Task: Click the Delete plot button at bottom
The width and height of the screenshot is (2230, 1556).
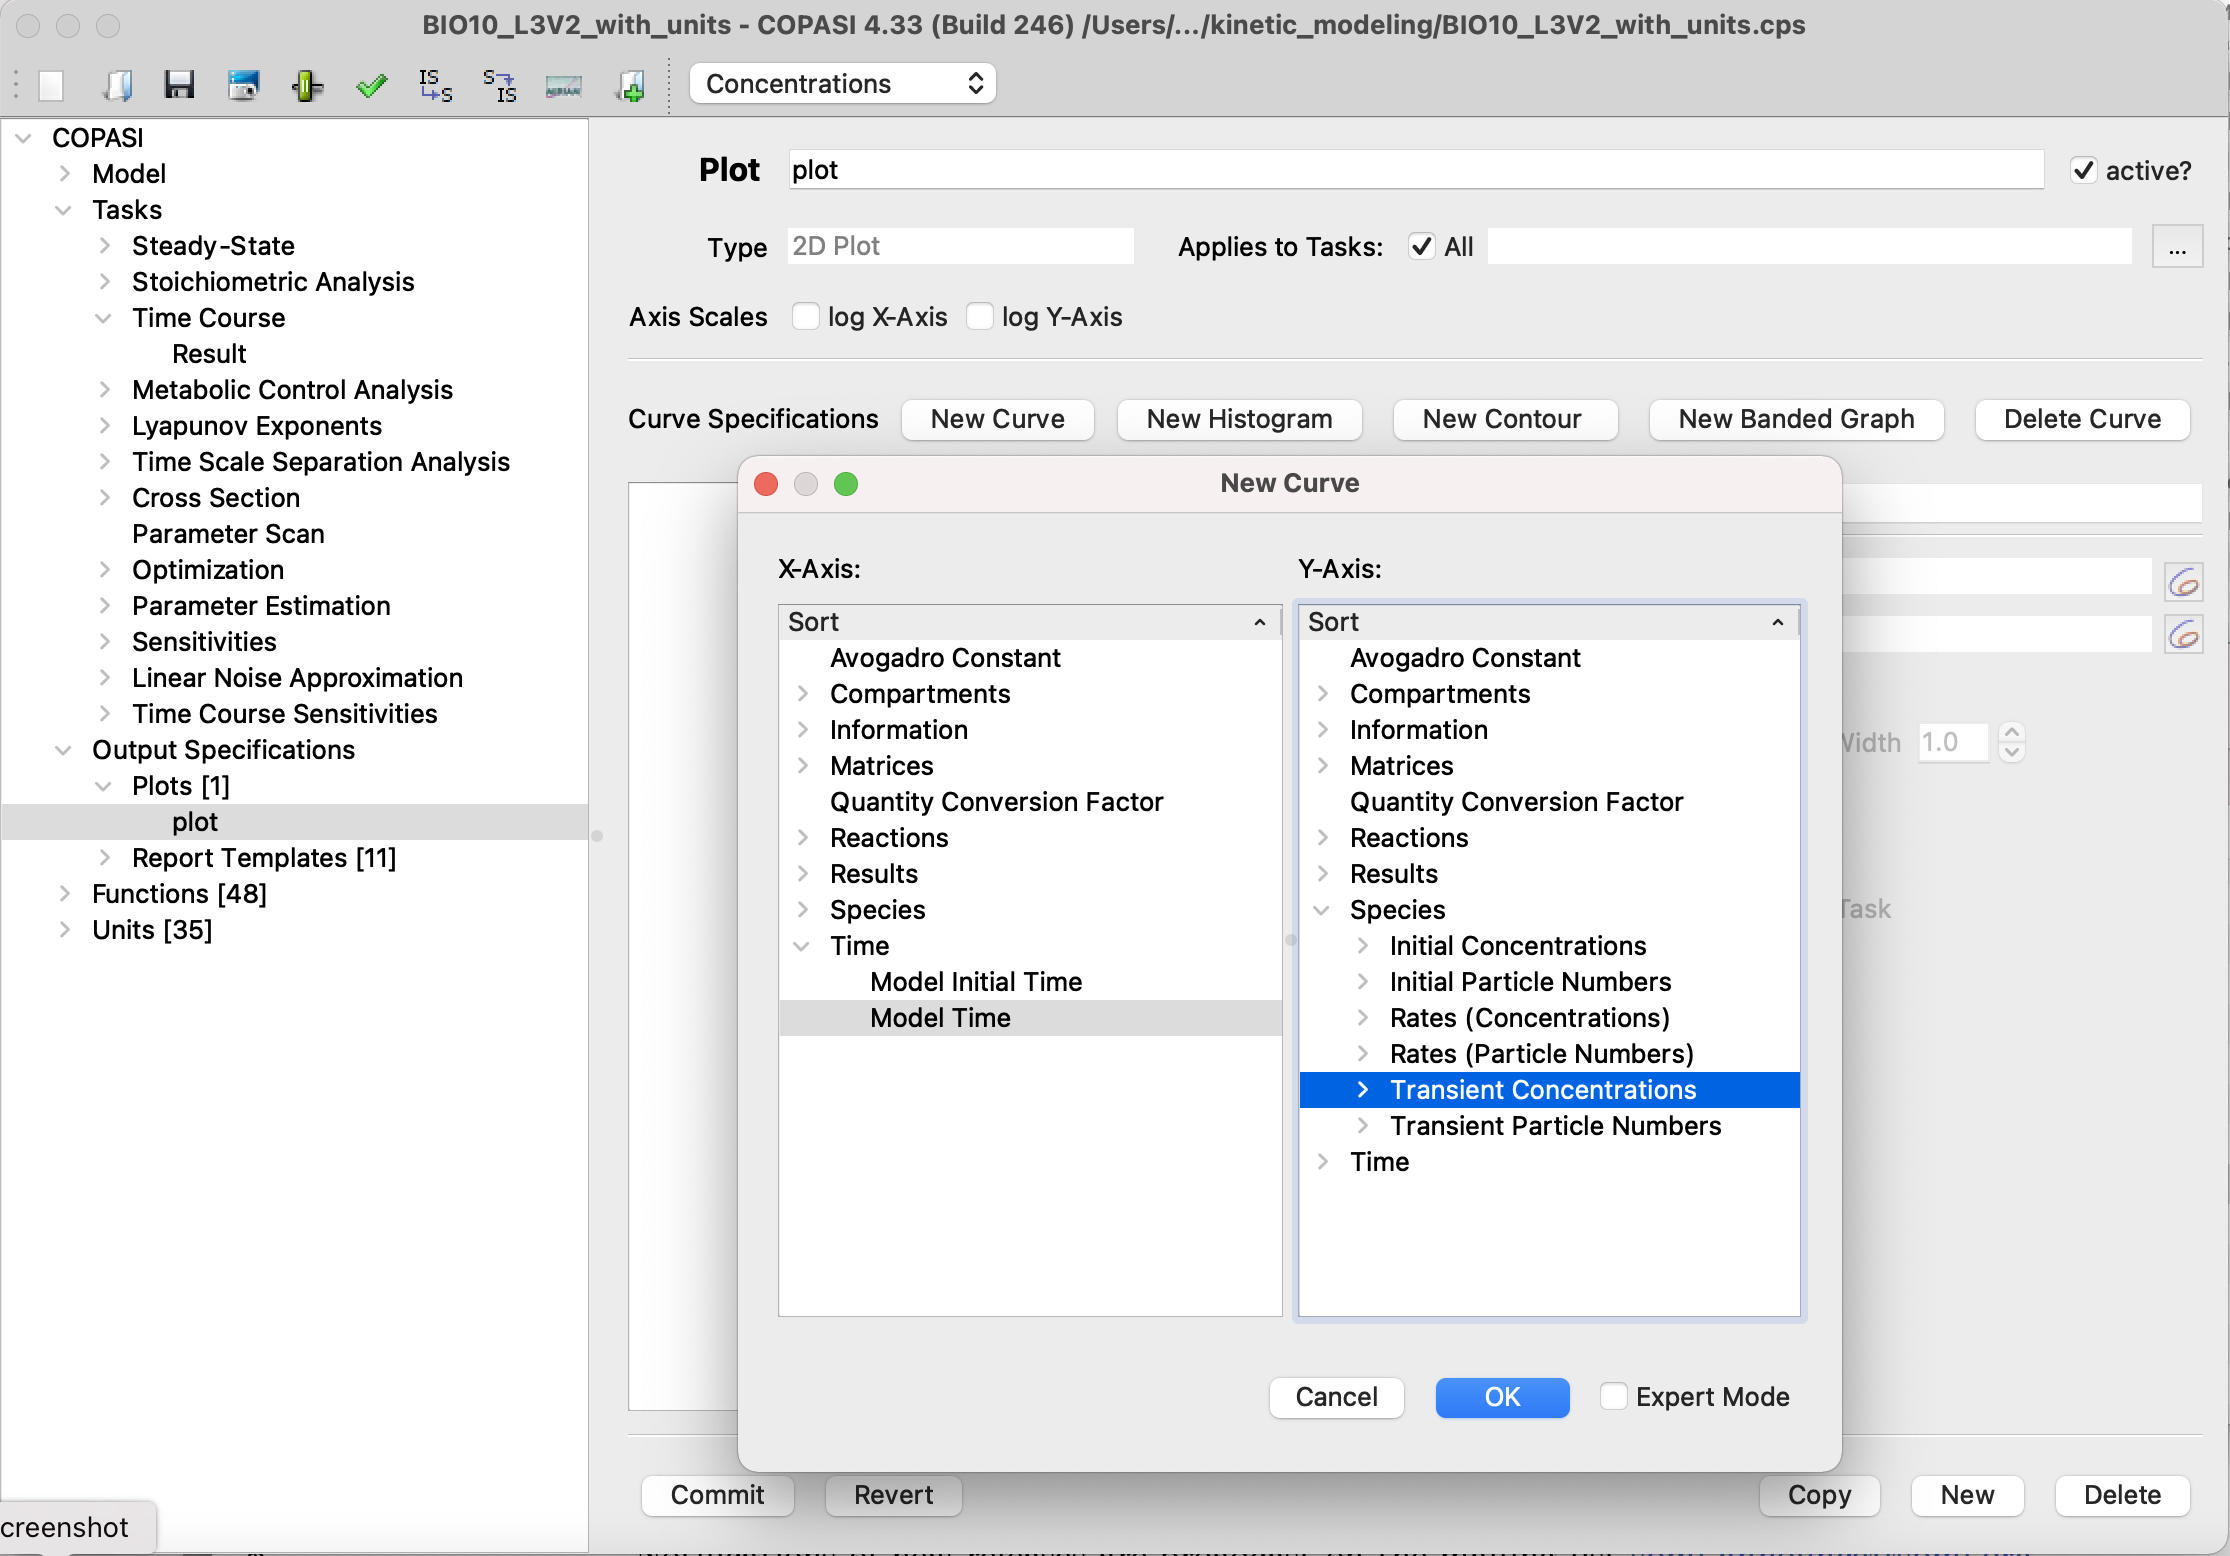Action: 2122,1495
